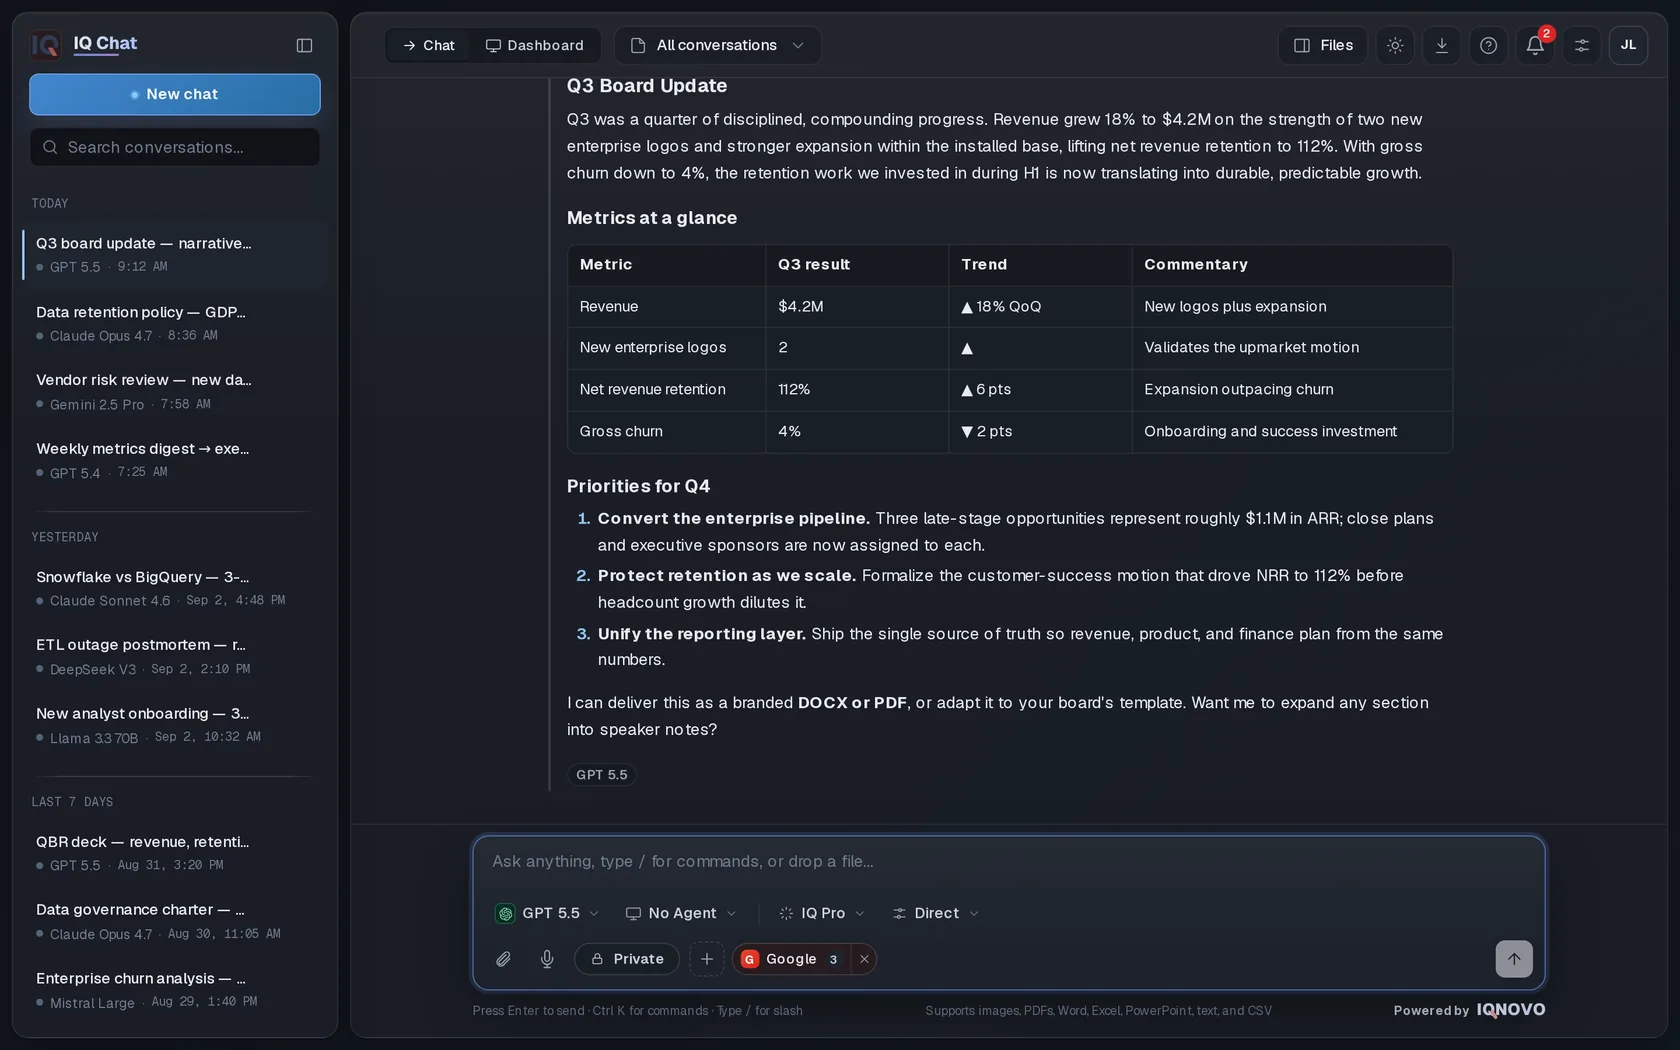This screenshot has width=1680, height=1050.
Task: Open the settings sliders icon
Action: [x=1581, y=45]
